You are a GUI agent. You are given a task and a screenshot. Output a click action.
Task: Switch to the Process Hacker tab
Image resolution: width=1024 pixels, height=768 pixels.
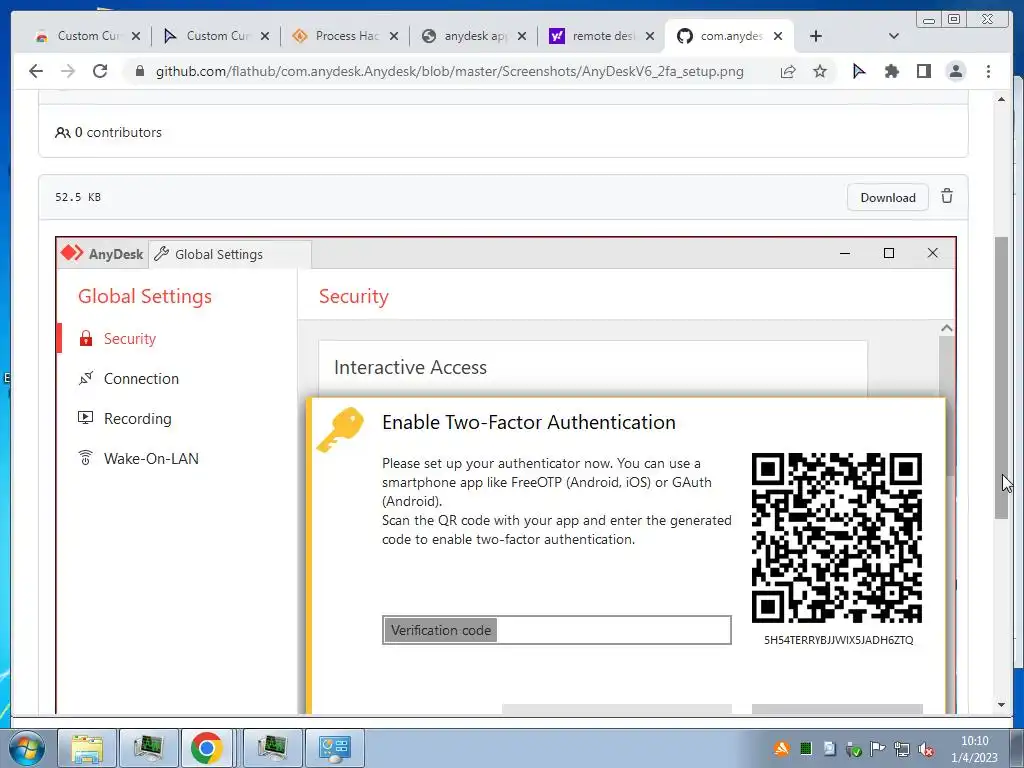[345, 36]
